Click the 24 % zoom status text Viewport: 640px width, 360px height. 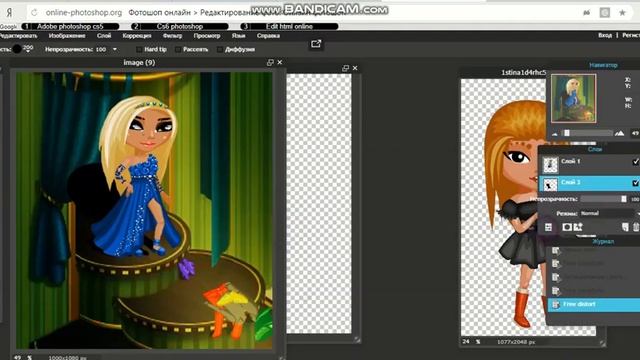471,342
